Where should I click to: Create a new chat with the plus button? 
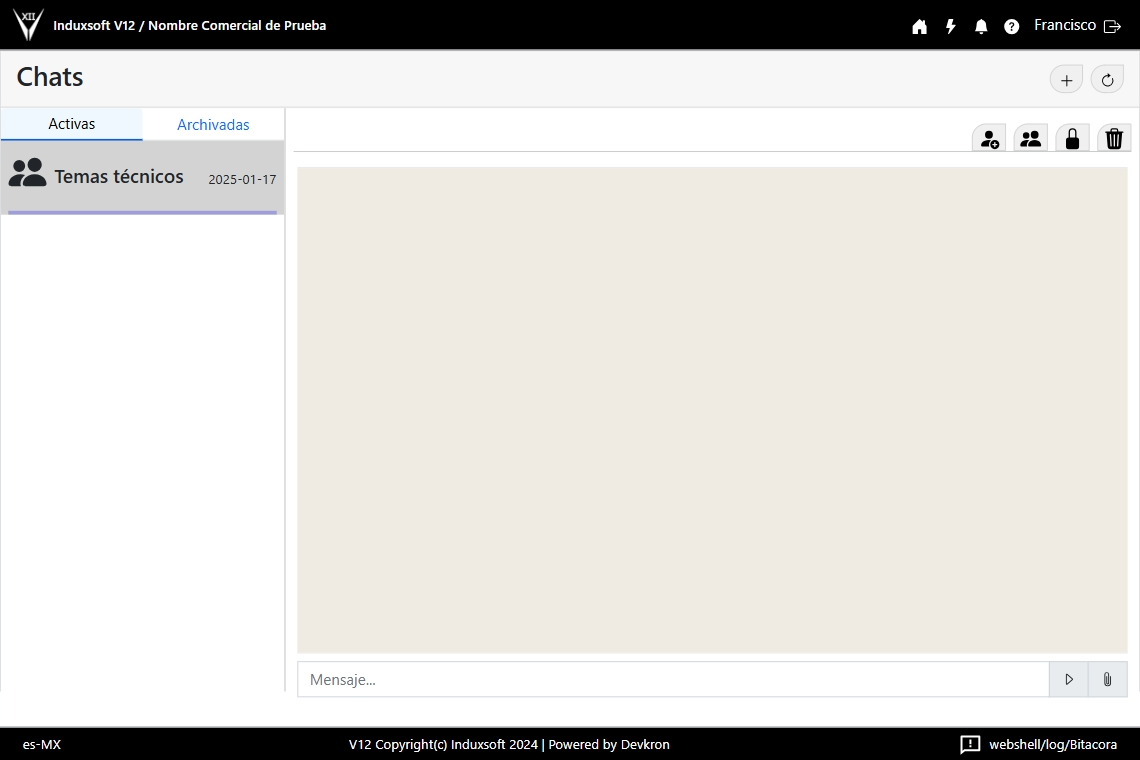1066,80
